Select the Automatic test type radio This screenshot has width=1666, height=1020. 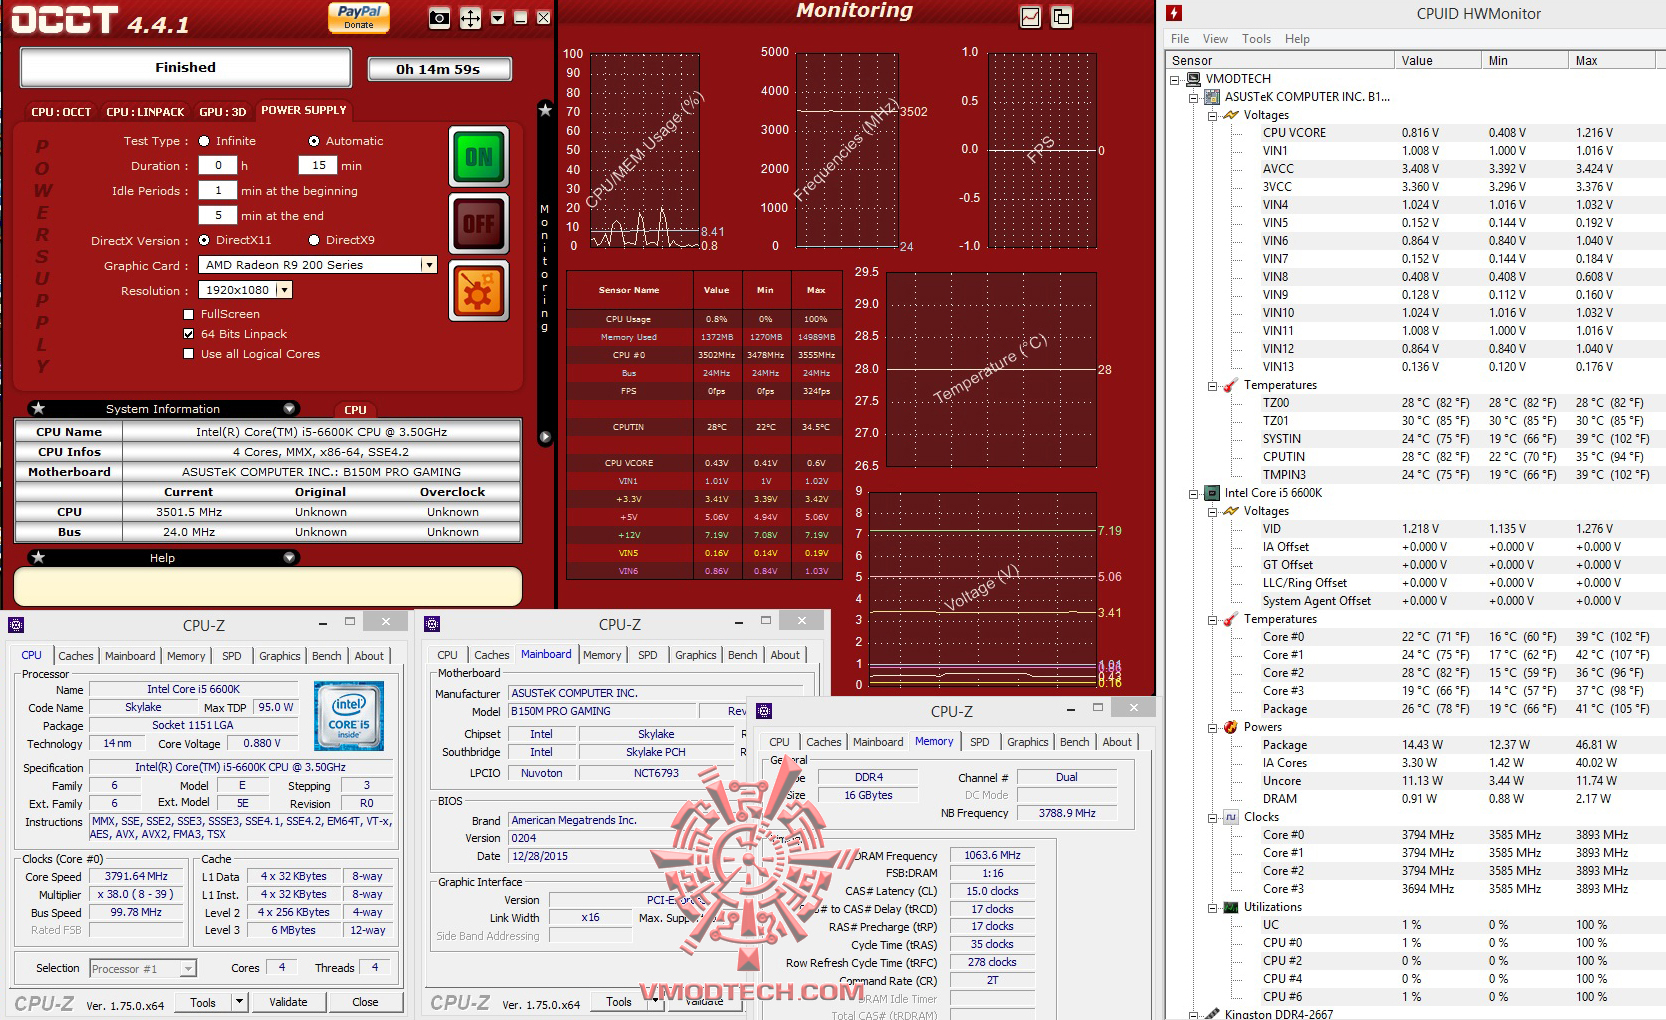click(x=314, y=141)
